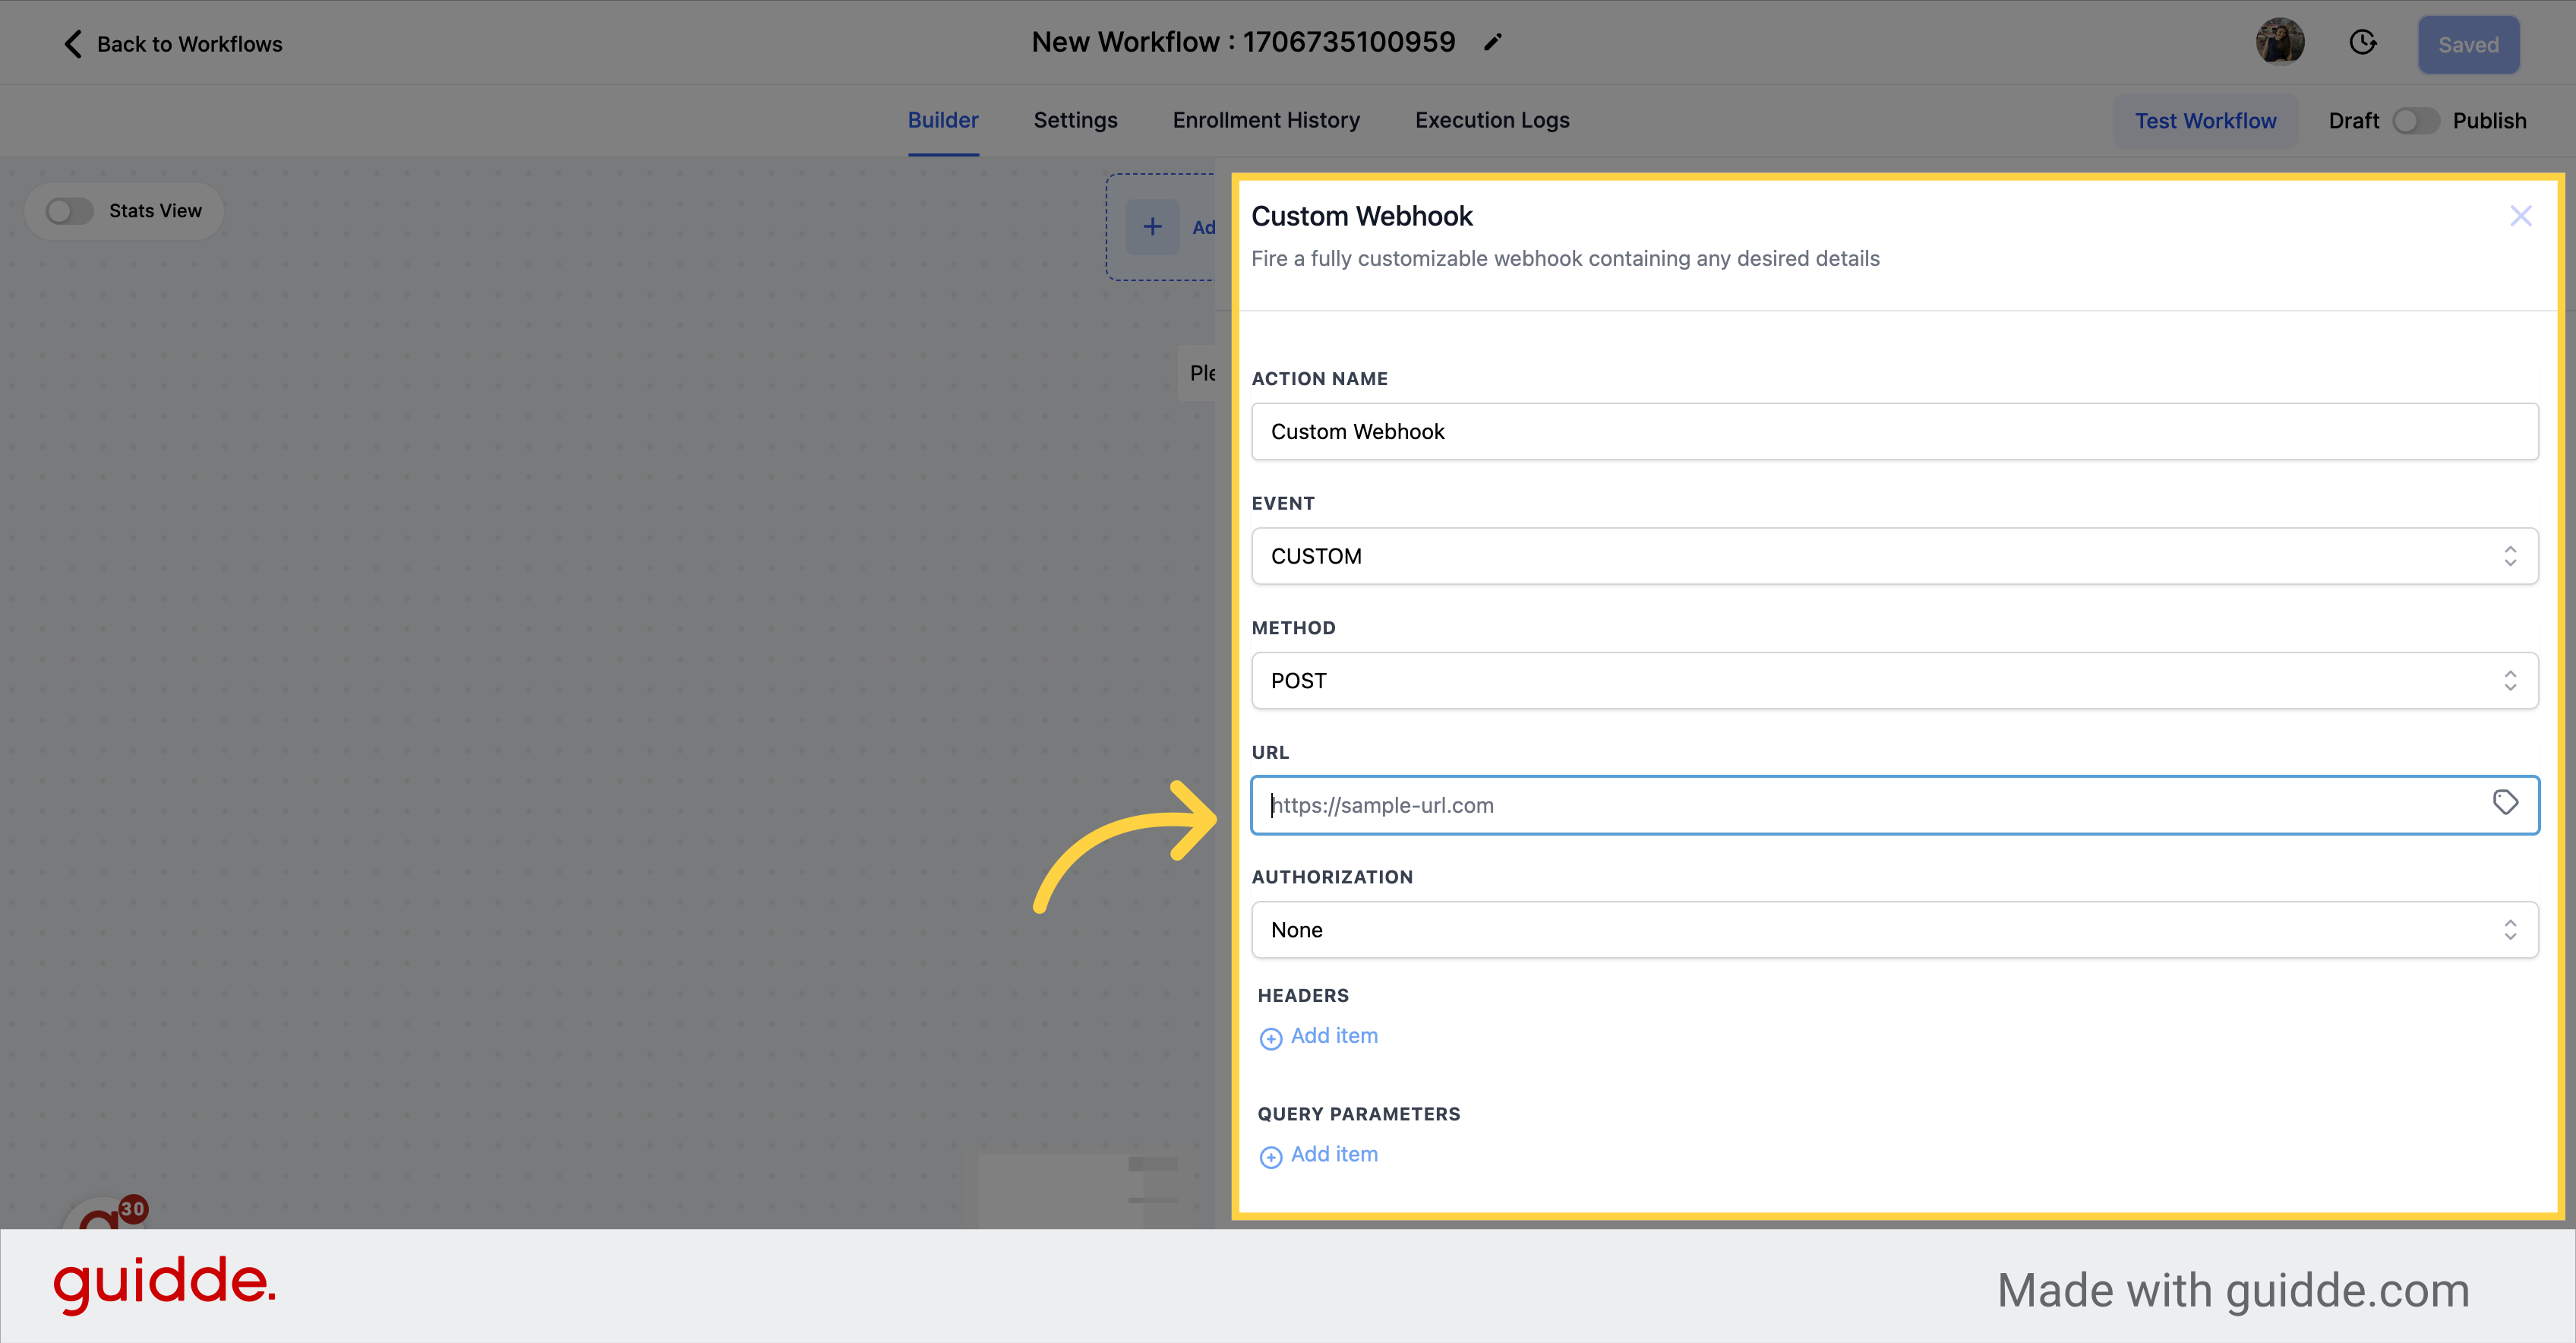Image resolution: width=2576 pixels, height=1343 pixels.
Task: Click the close X icon on Custom Webhook panel
Action: coord(2521,216)
